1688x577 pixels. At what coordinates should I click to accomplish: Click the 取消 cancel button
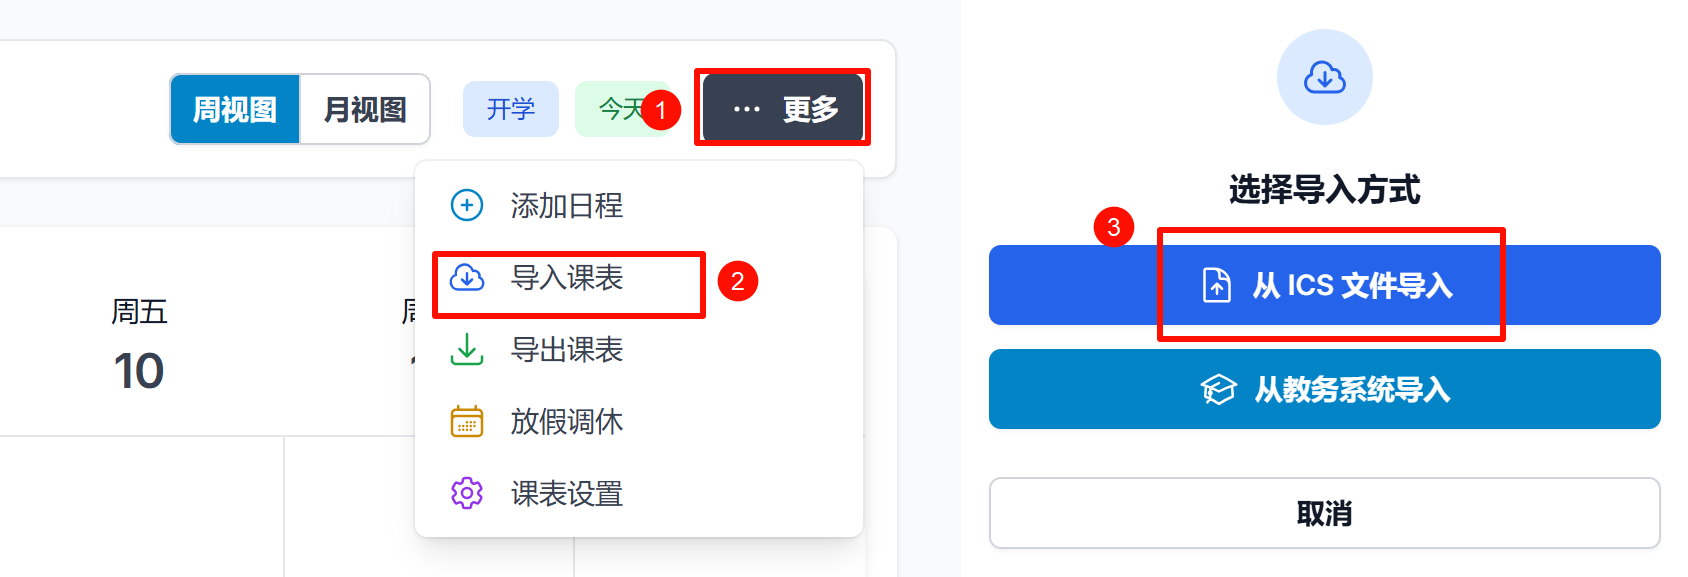pyautogui.click(x=1324, y=513)
